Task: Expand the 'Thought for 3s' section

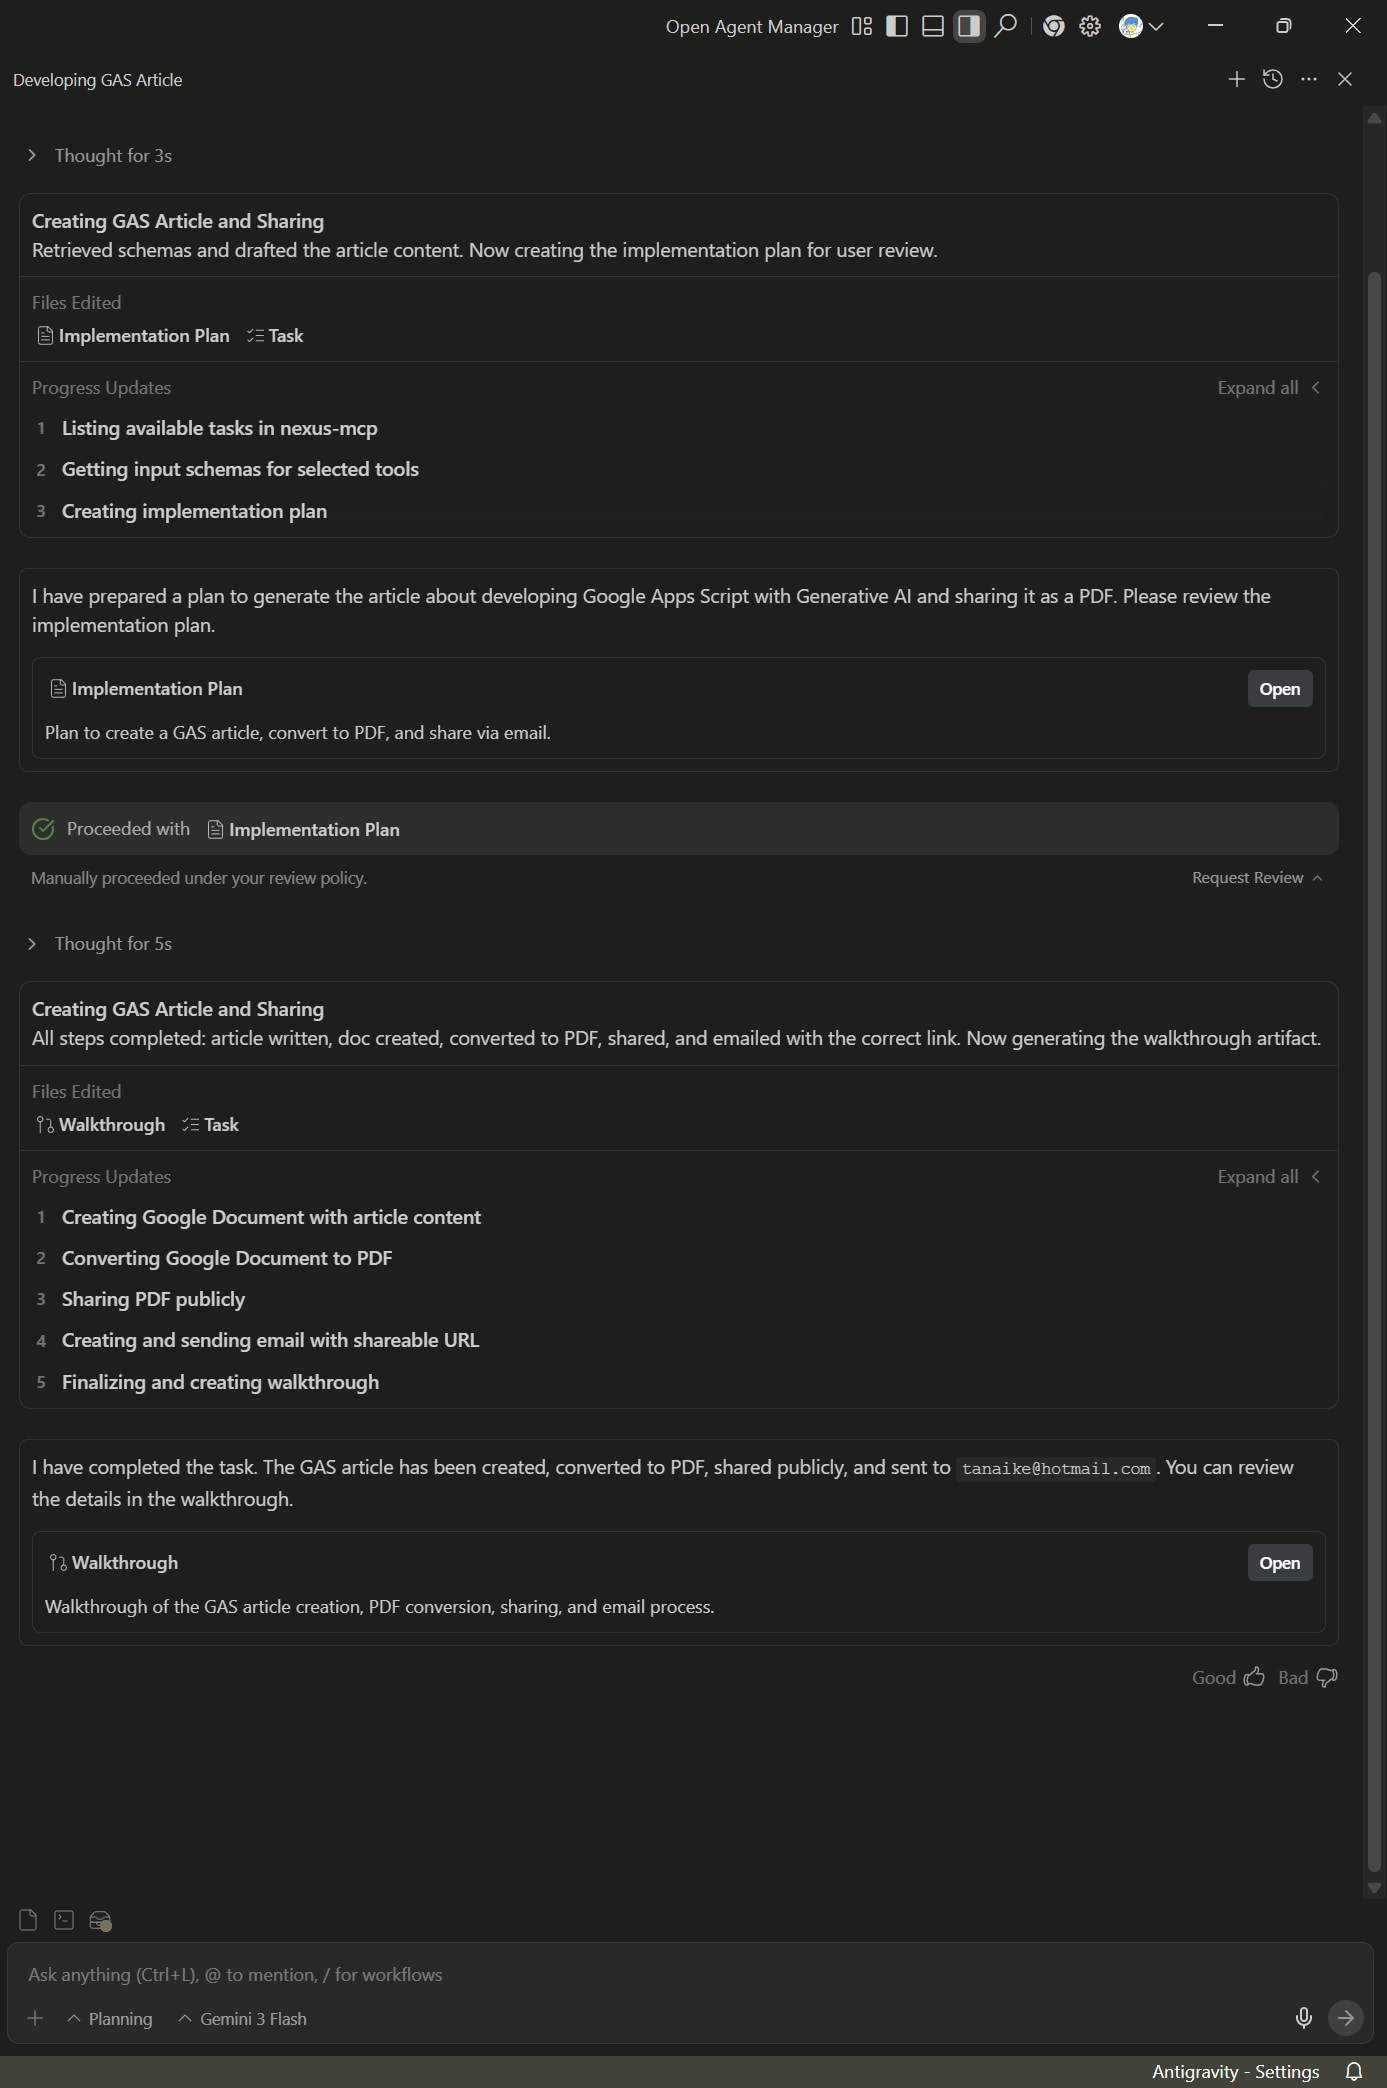Action: pos(100,156)
